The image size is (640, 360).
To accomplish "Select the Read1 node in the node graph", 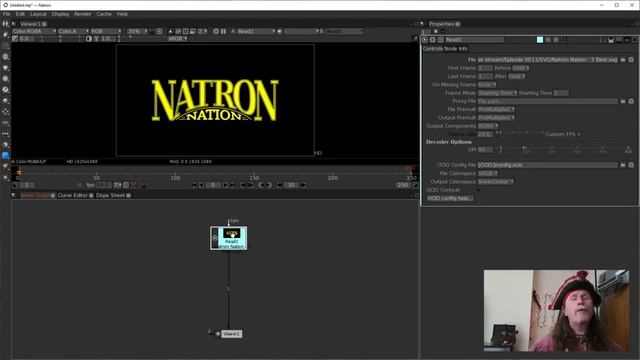I will tap(229, 238).
